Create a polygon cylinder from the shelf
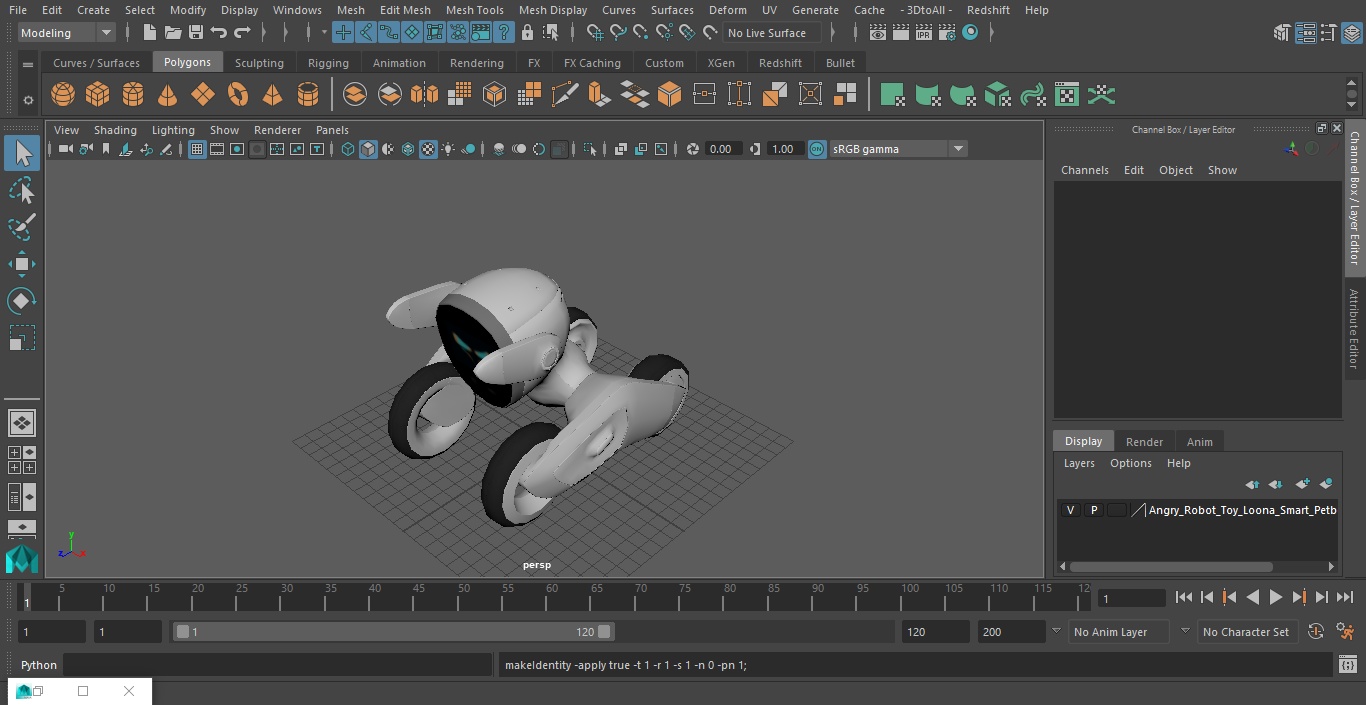Viewport: 1366px width, 705px height. point(133,95)
